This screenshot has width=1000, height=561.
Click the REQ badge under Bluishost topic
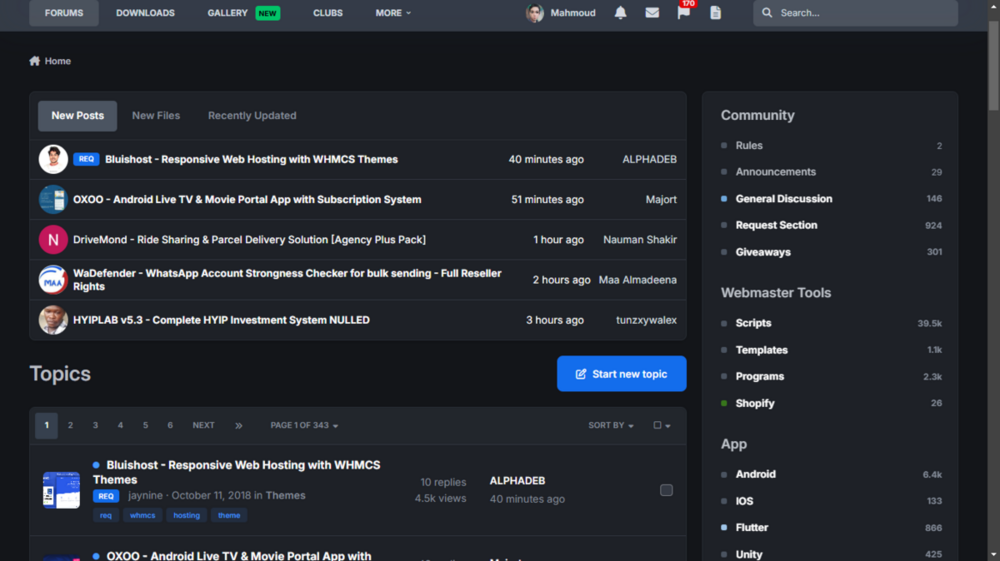[x=106, y=496]
